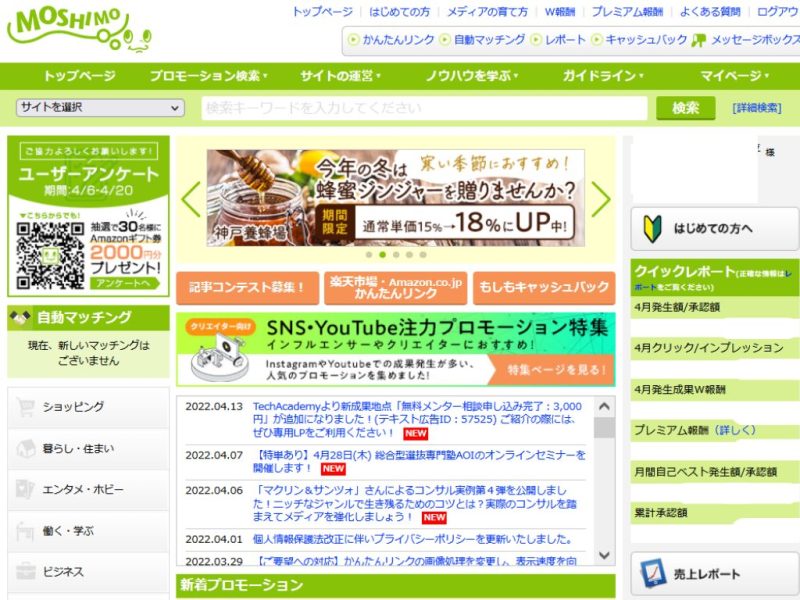
Task: Open the マクリン&サンツォ consulting news link
Action: [415, 504]
